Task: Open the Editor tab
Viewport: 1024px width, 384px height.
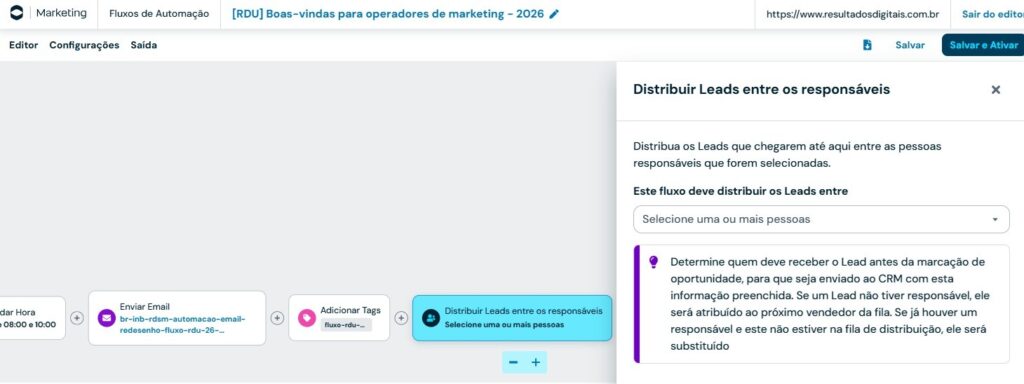Action: pos(24,45)
